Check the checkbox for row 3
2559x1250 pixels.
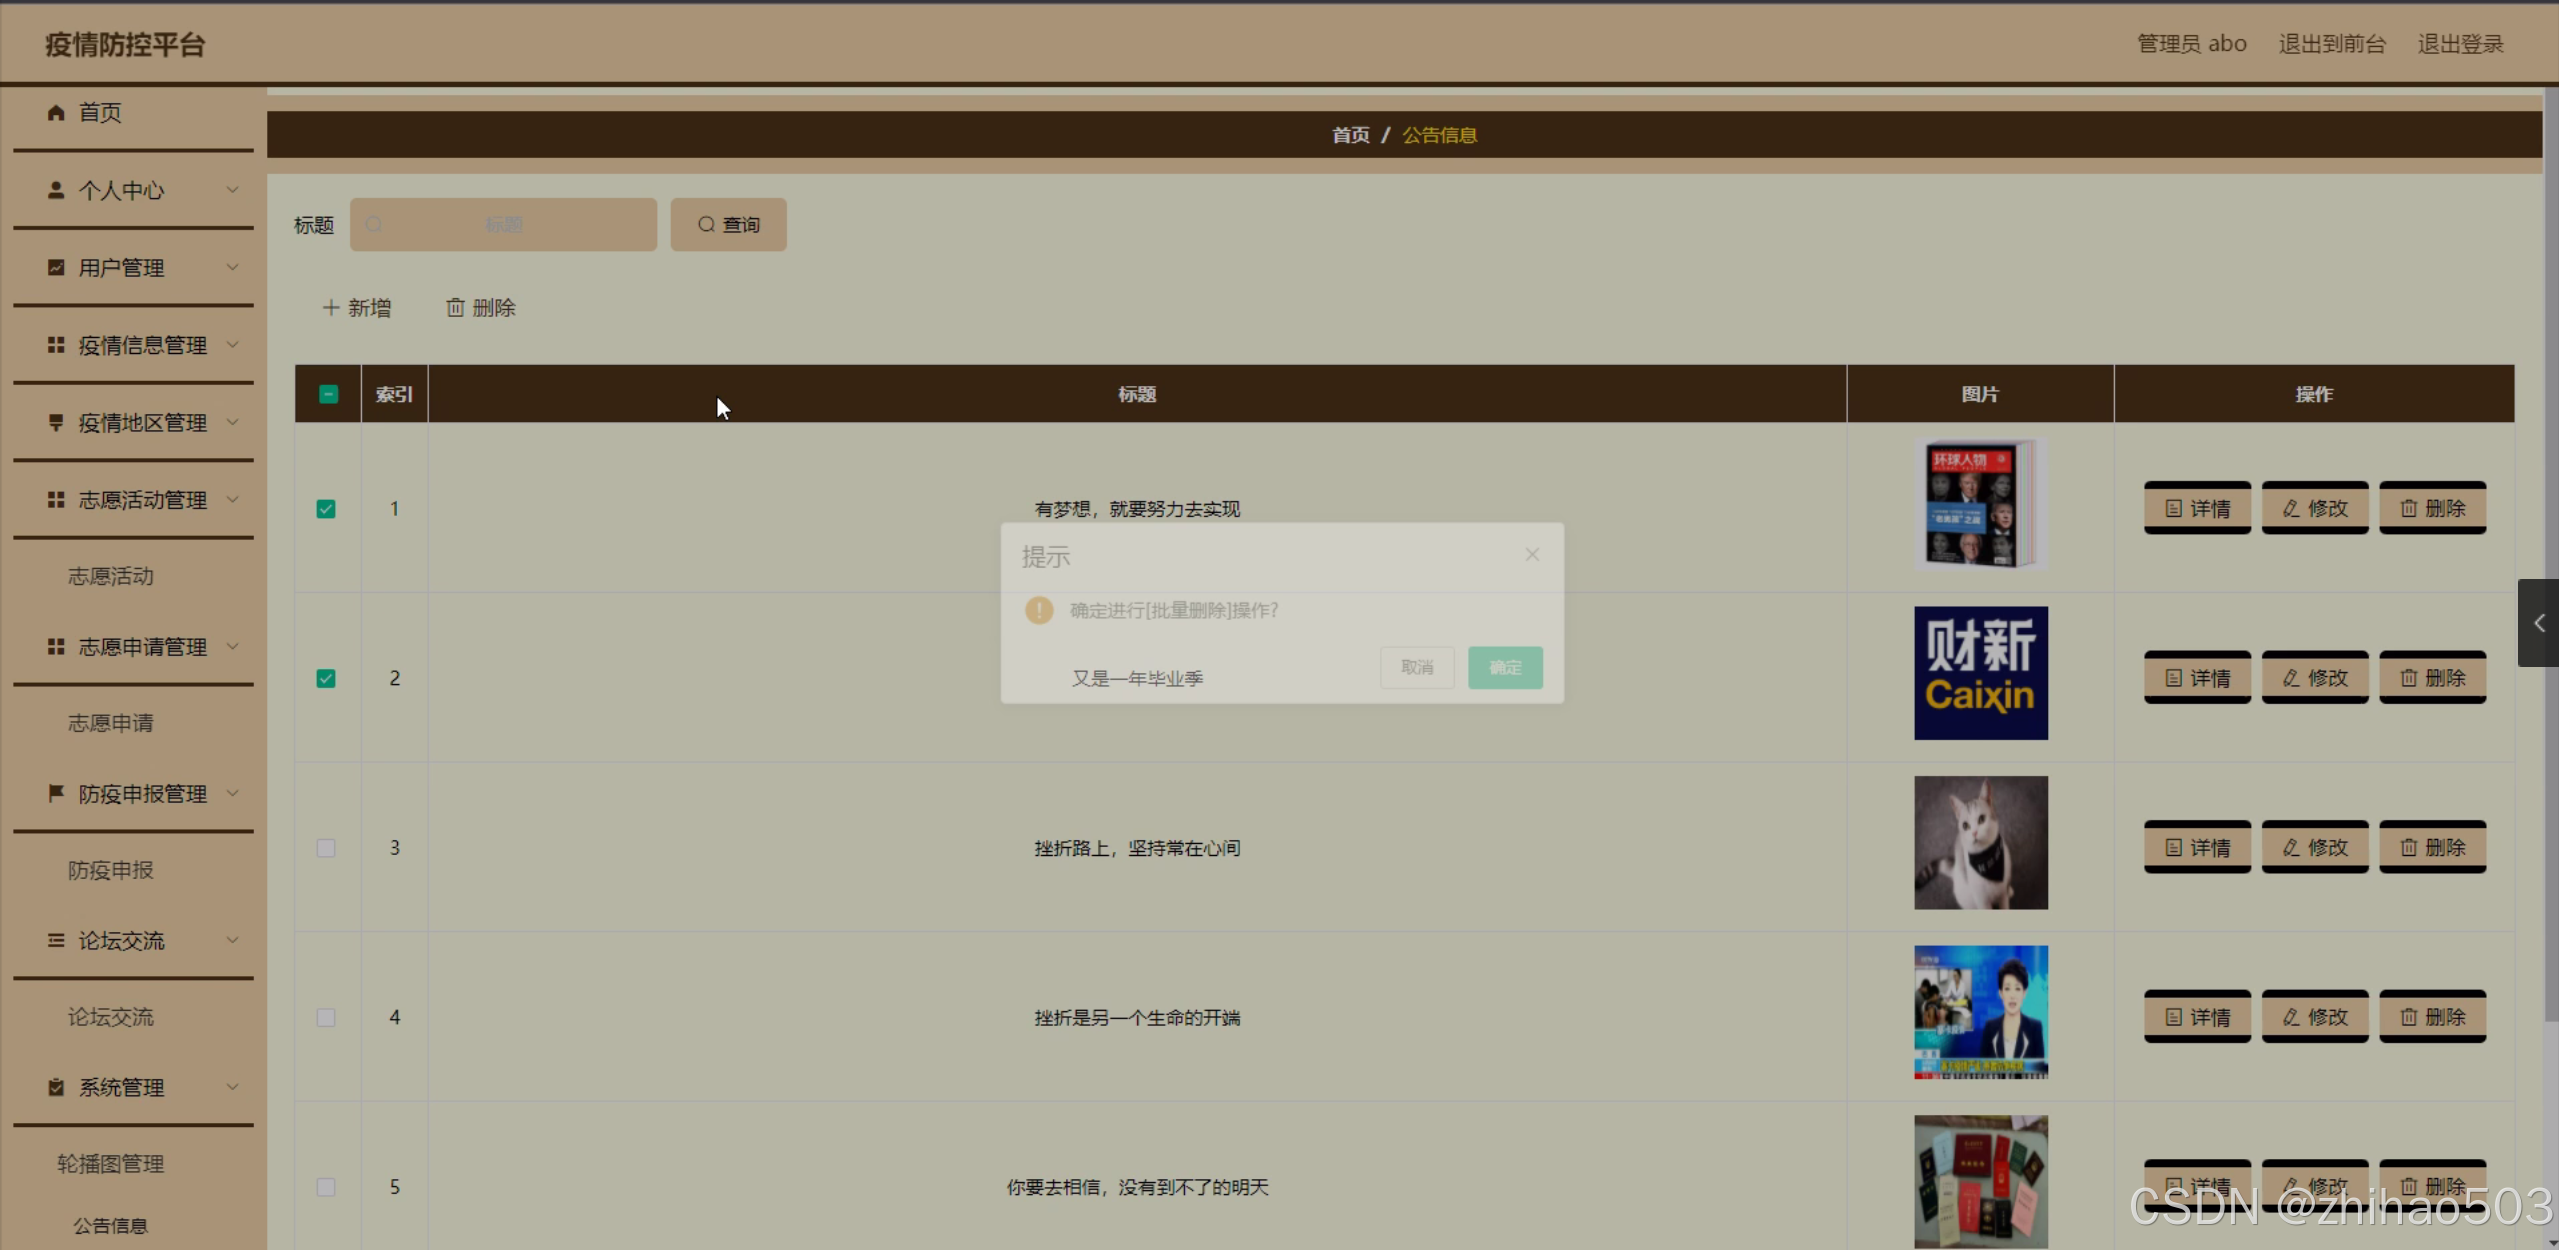point(326,848)
